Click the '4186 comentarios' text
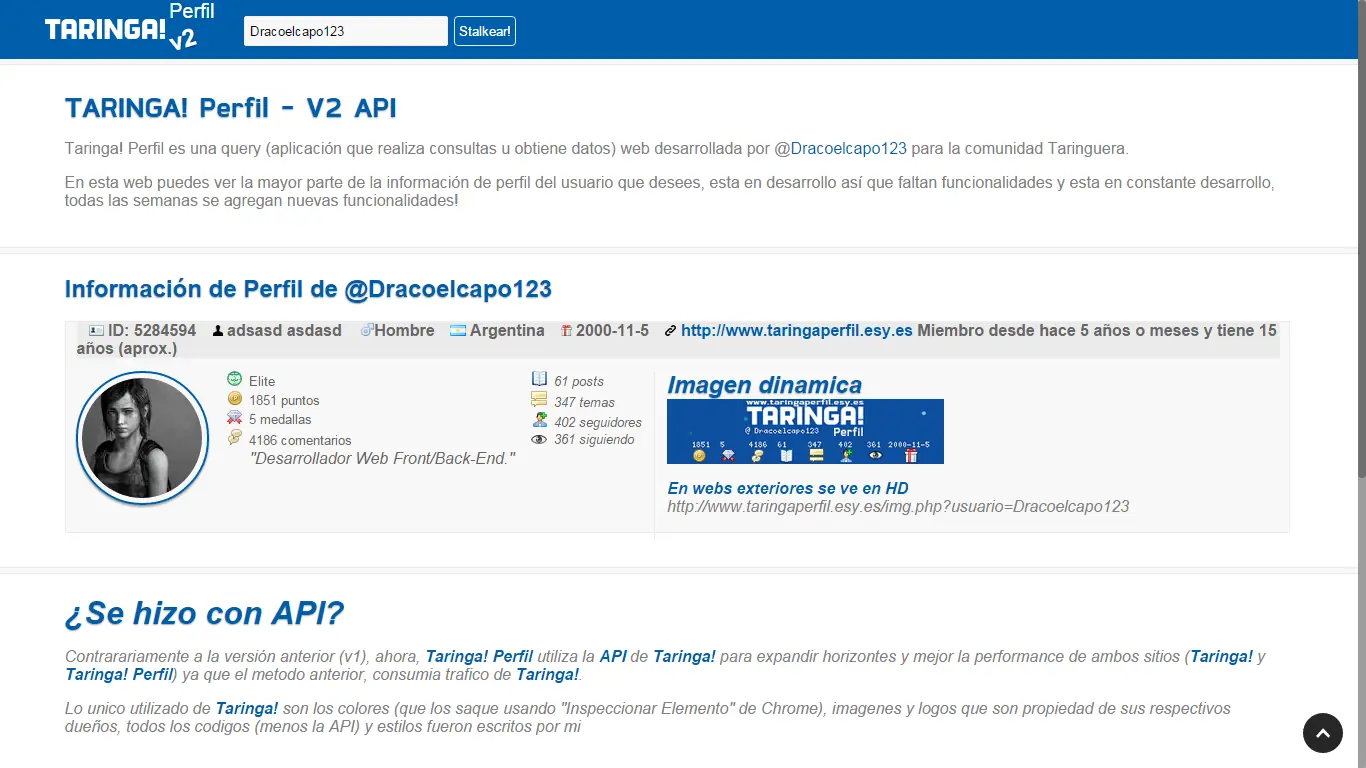 300,440
